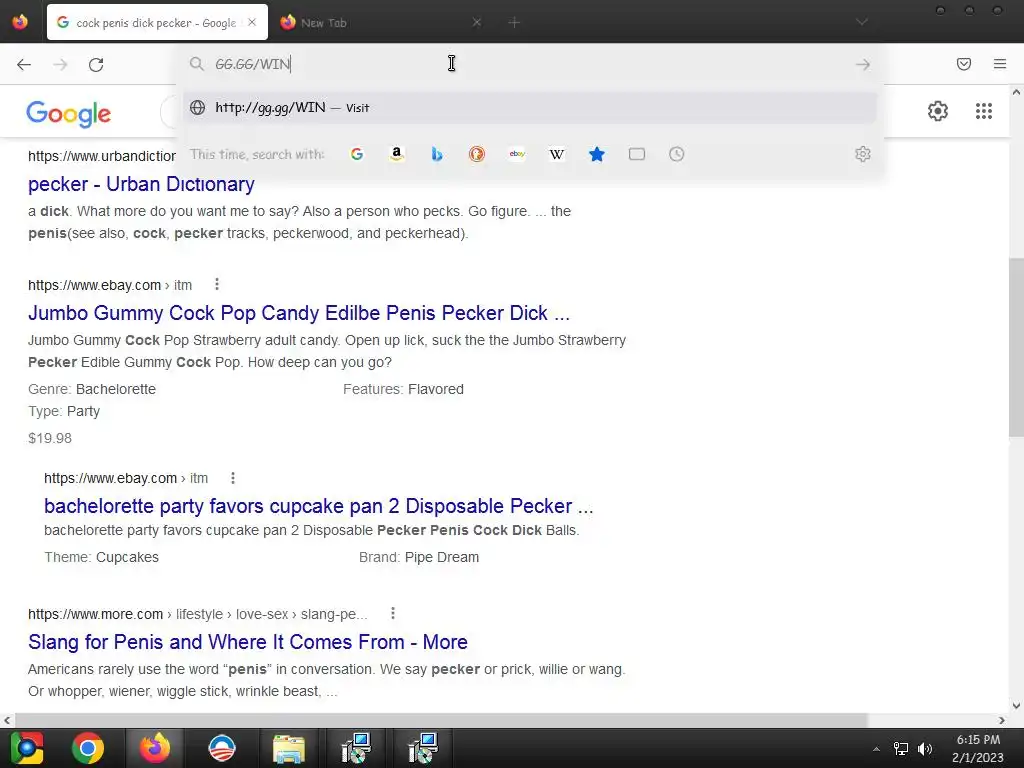
Task: Open the Google apps grid
Action: coord(984,111)
